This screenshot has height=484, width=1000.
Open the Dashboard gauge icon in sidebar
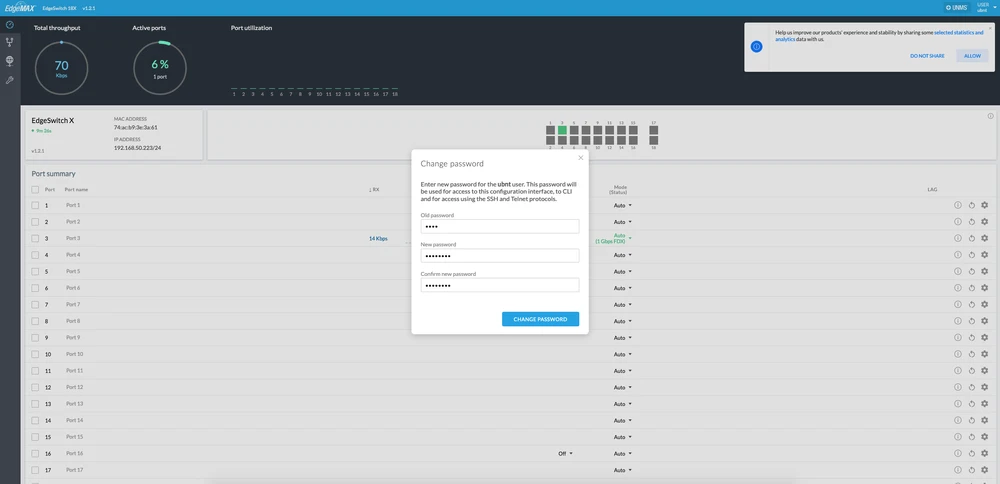9,25
